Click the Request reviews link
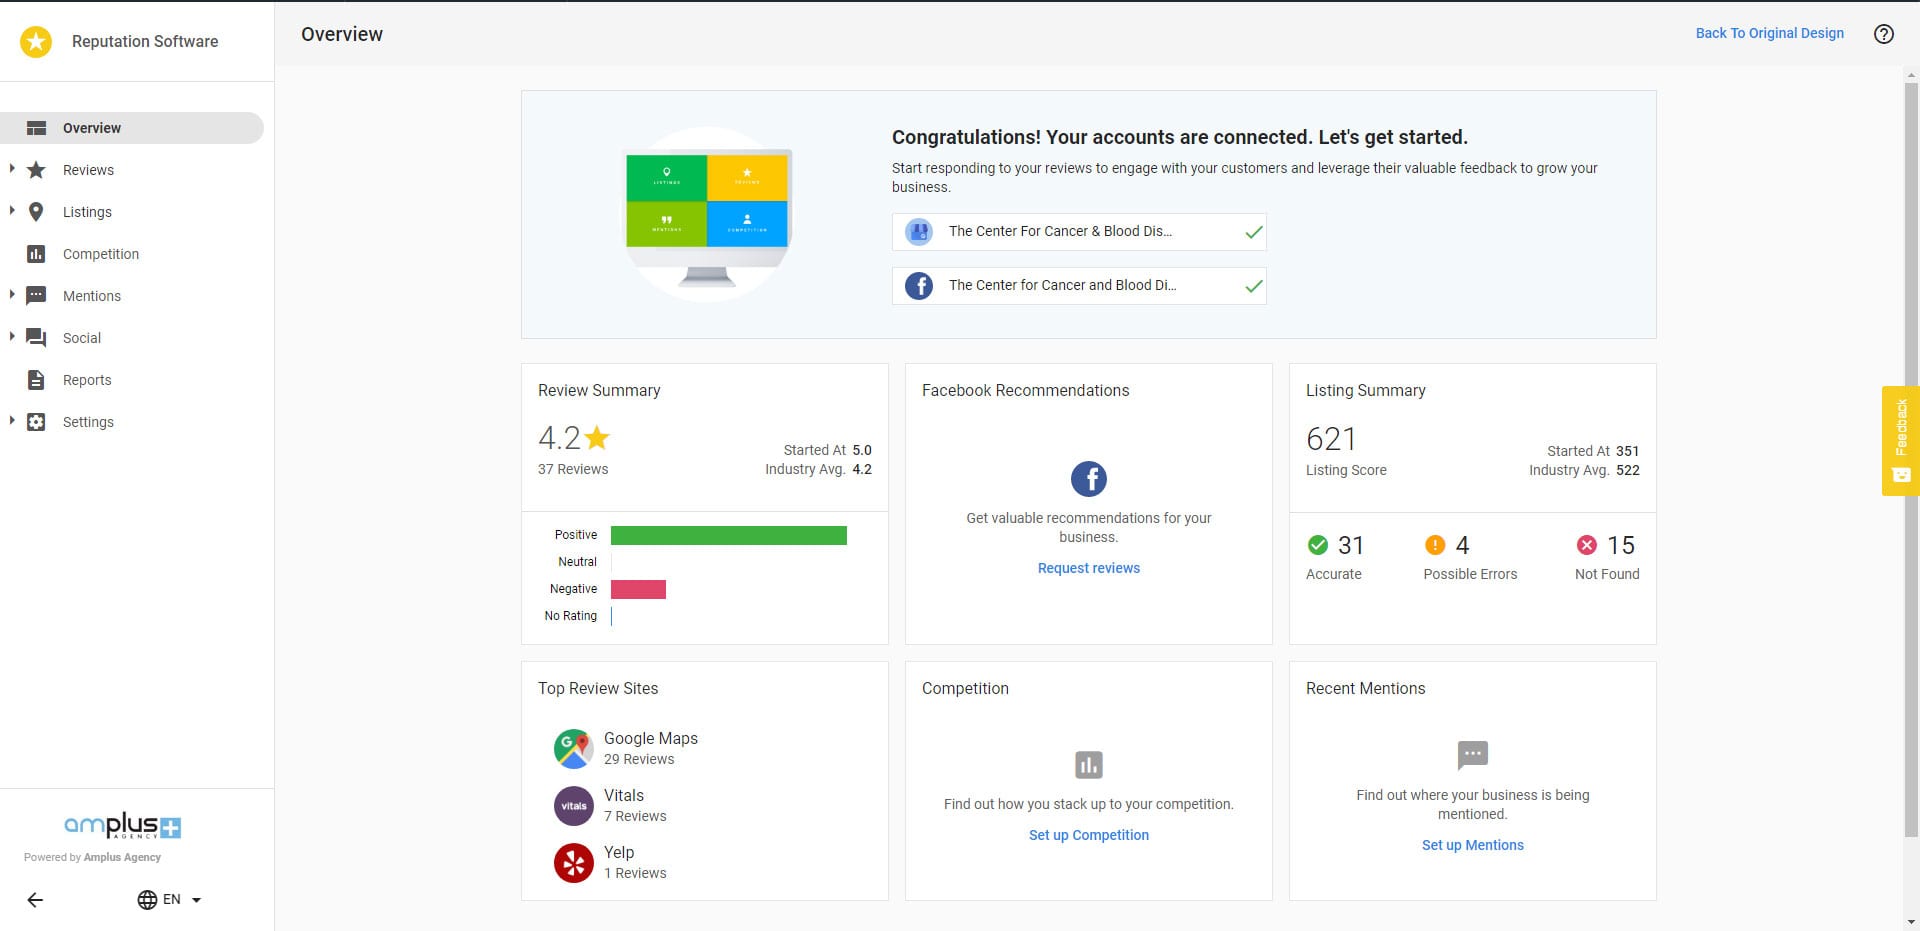The image size is (1920, 931). coord(1088,568)
